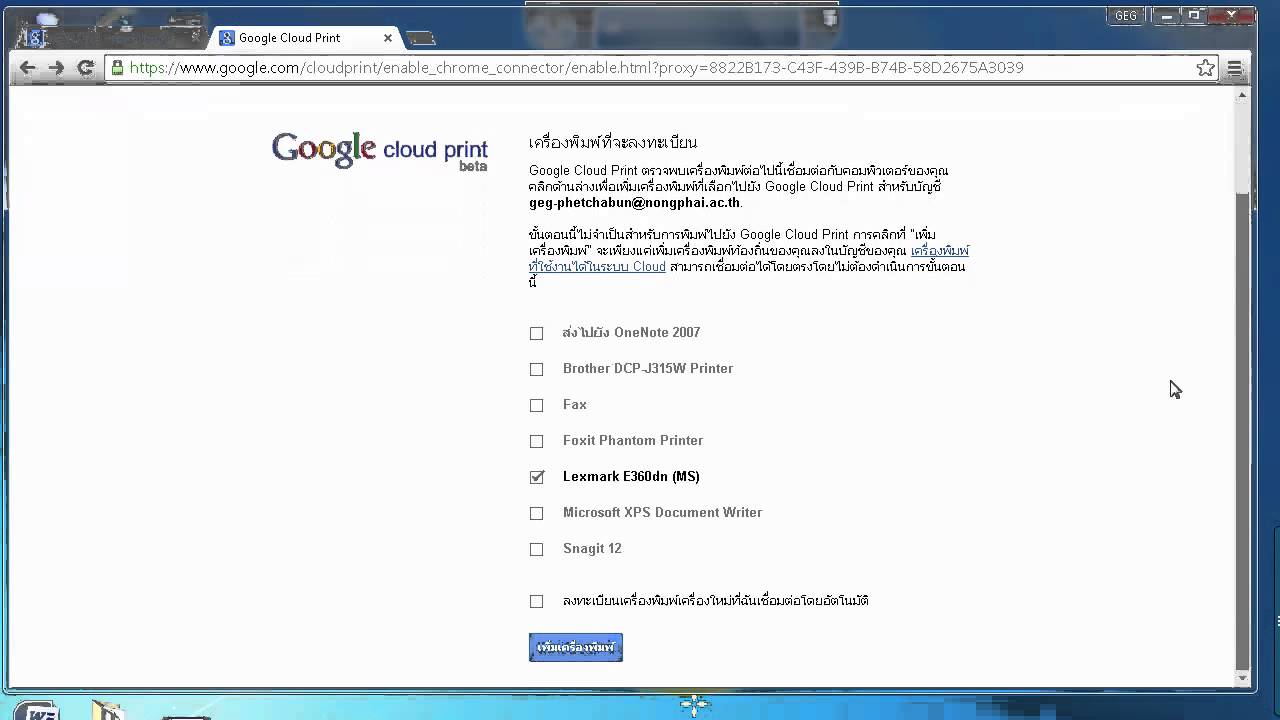Close the Google Cloud Print tab
The width and height of the screenshot is (1280, 720).
pyautogui.click(x=388, y=38)
